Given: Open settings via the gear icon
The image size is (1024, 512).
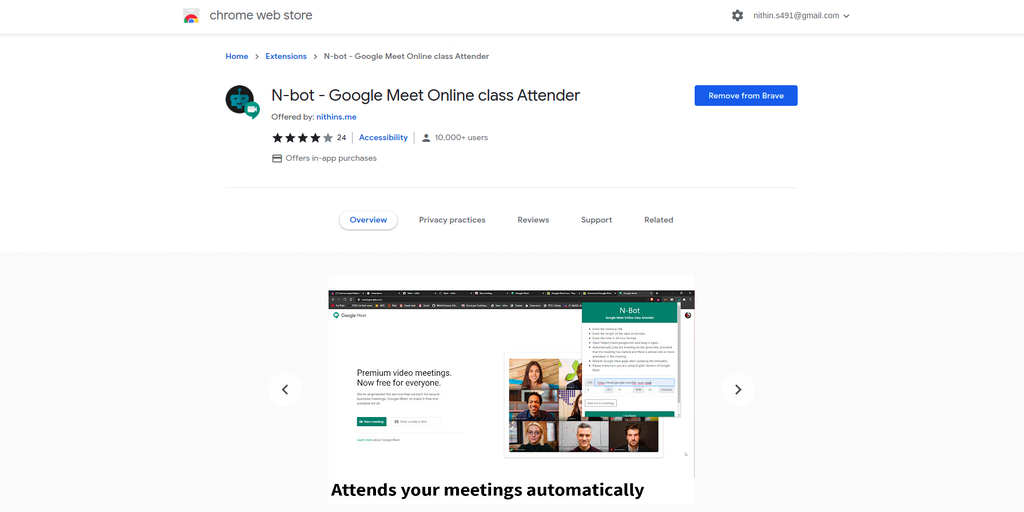Looking at the screenshot, I should tap(737, 16).
